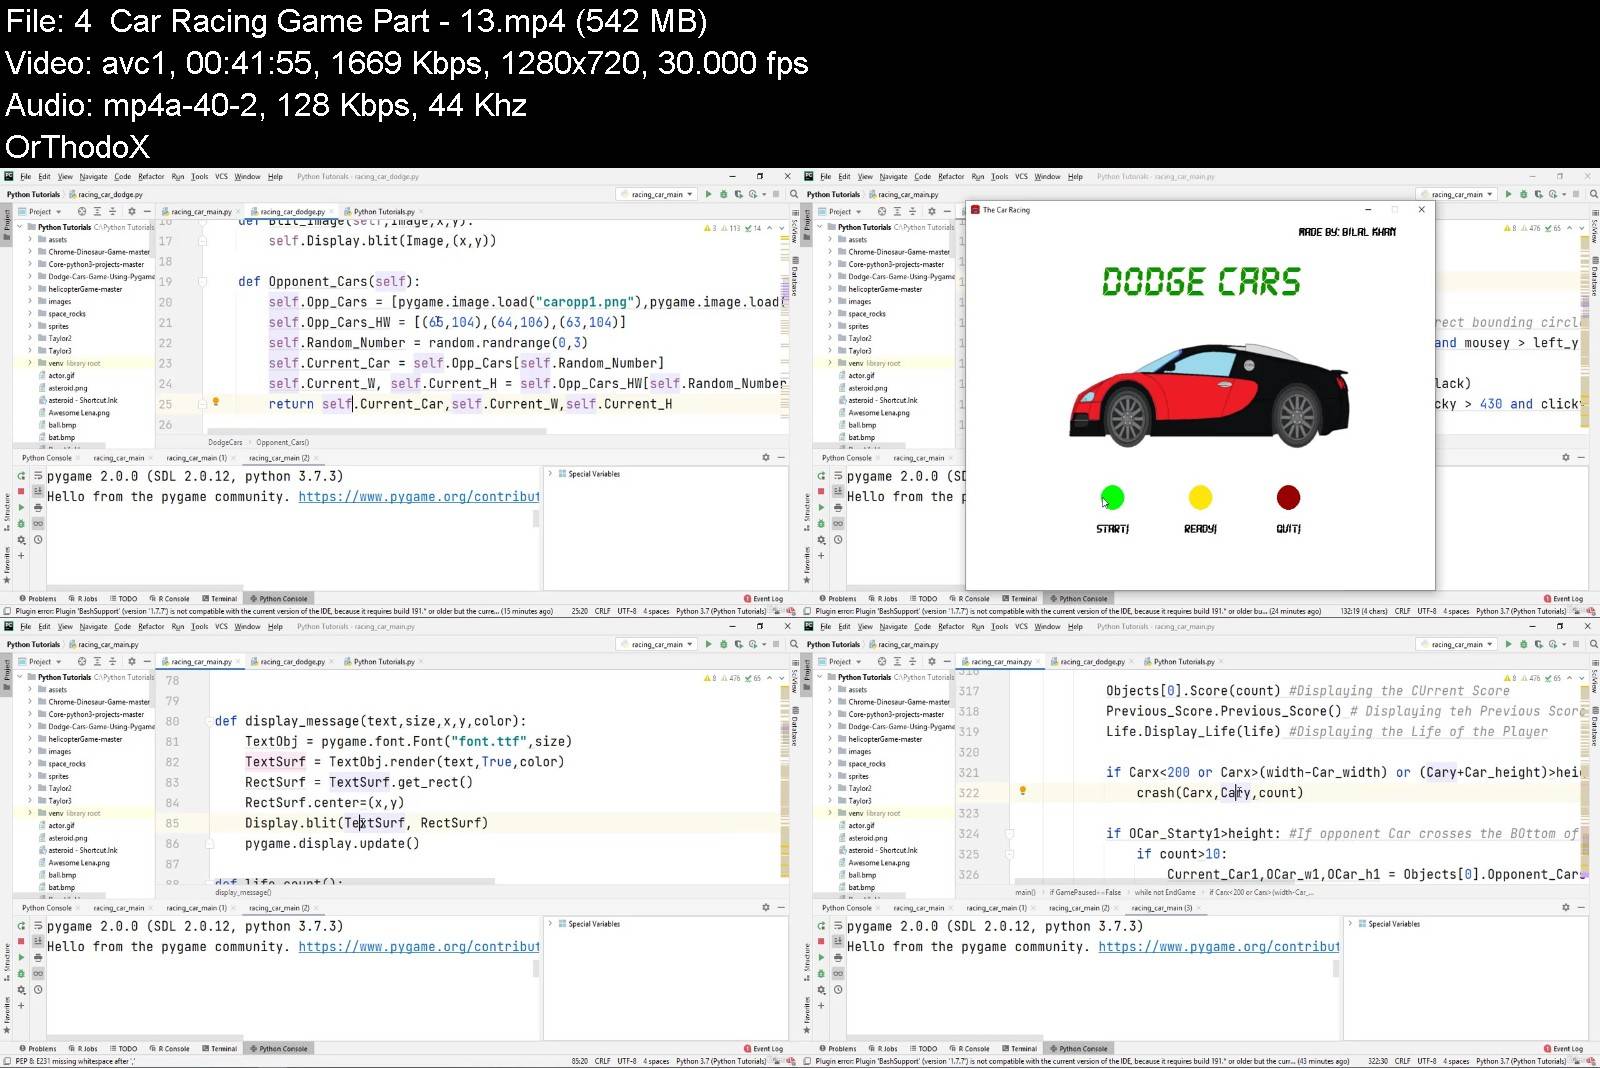Click the yellow READY circle in The Car Racing window
The height and width of the screenshot is (1068, 1600).
[x=1200, y=497]
